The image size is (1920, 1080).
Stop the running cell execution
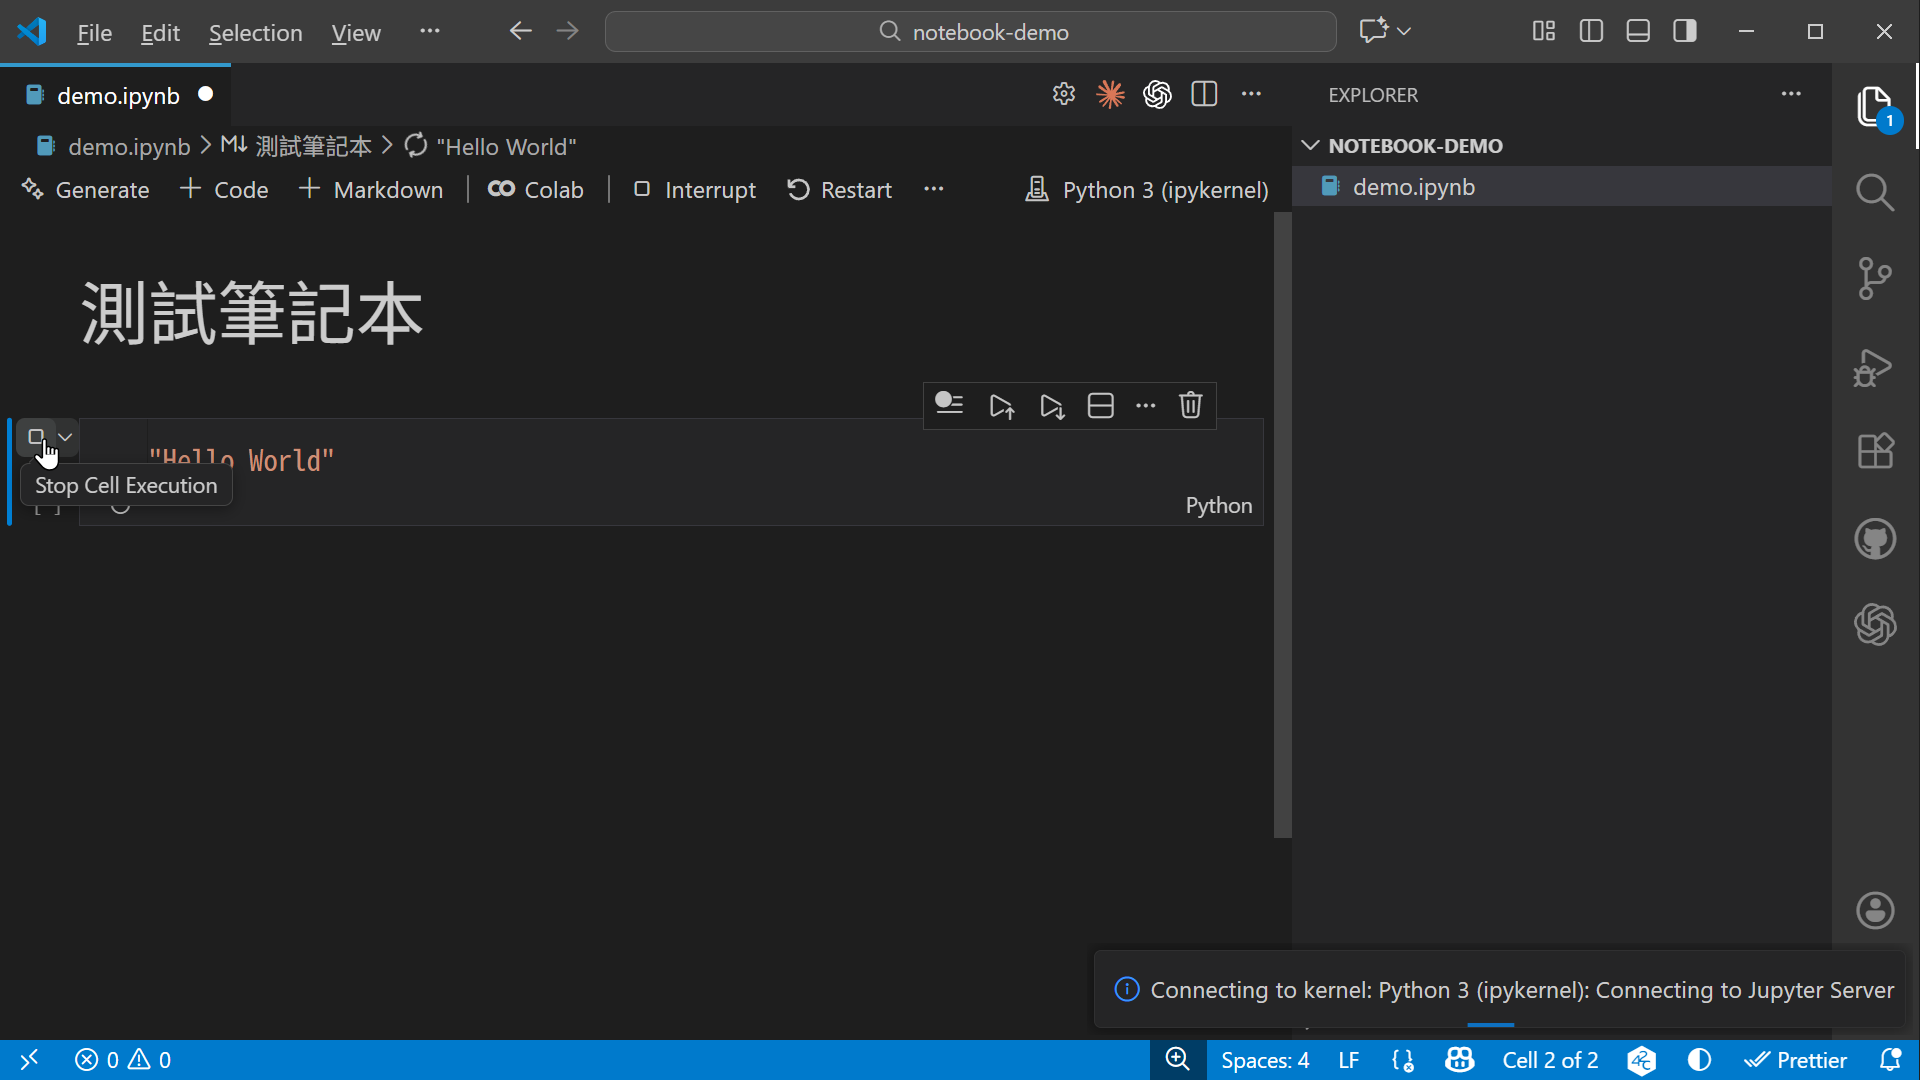pos(36,437)
